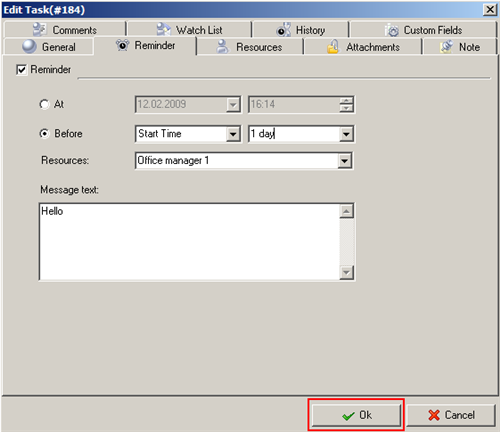Click inside the Hello message text box
Image resolution: width=500 pixels, height=432 pixels.
(190, 242)
